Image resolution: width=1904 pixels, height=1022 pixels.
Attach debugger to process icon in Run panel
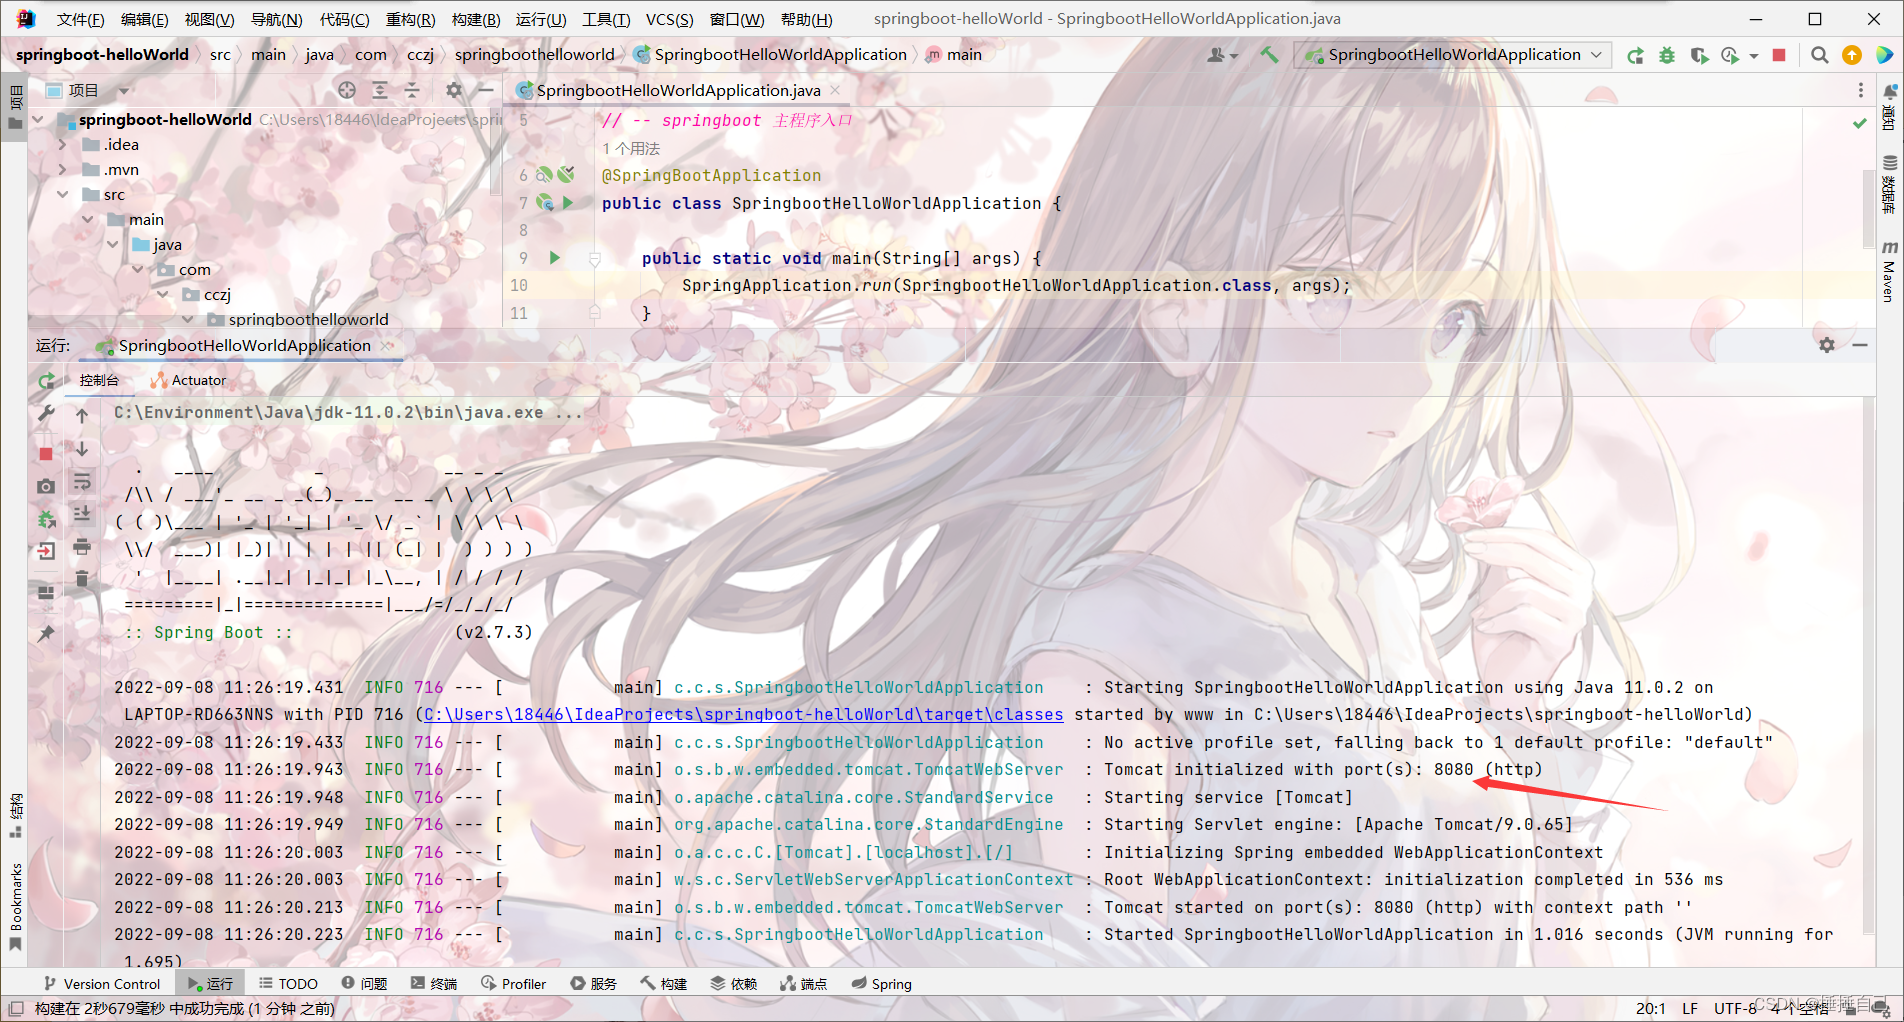(x=46, y=519)
